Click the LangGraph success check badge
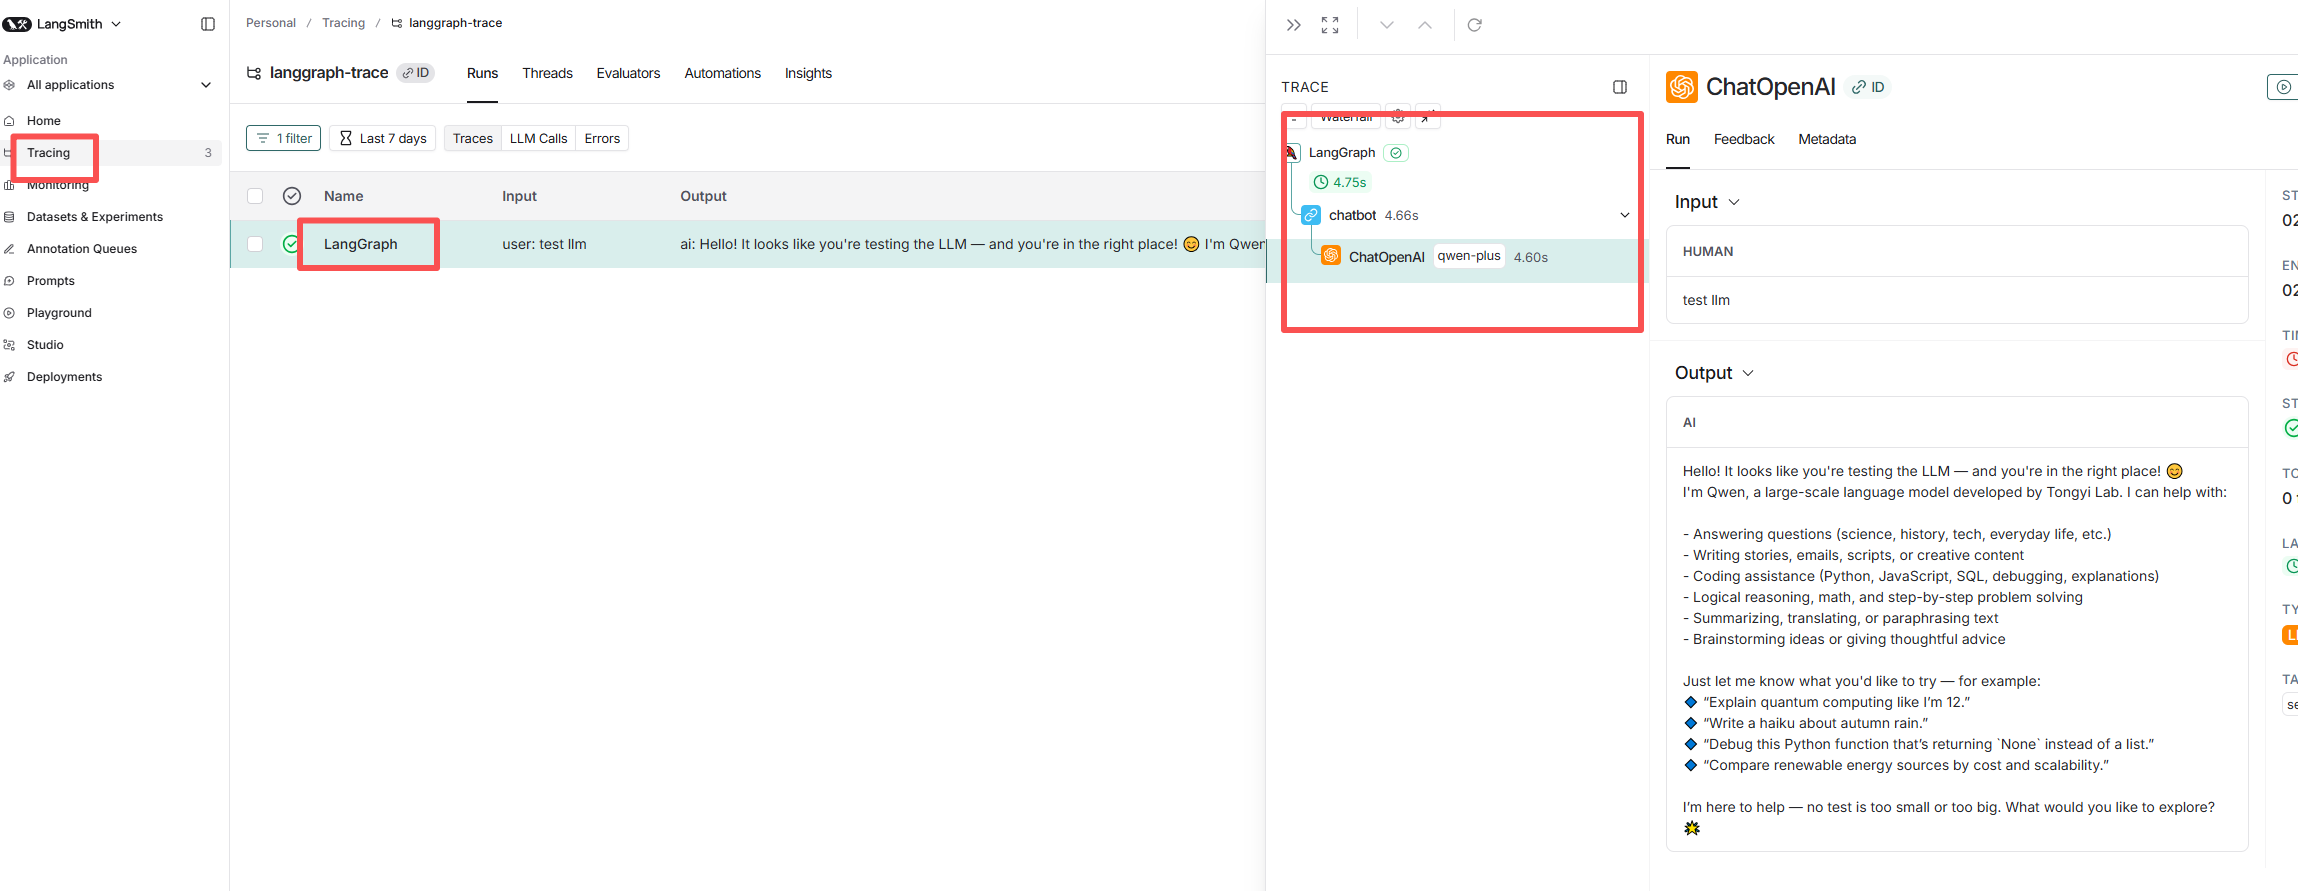Viewport: 2298px width, 891px height. coord(1396,153)
